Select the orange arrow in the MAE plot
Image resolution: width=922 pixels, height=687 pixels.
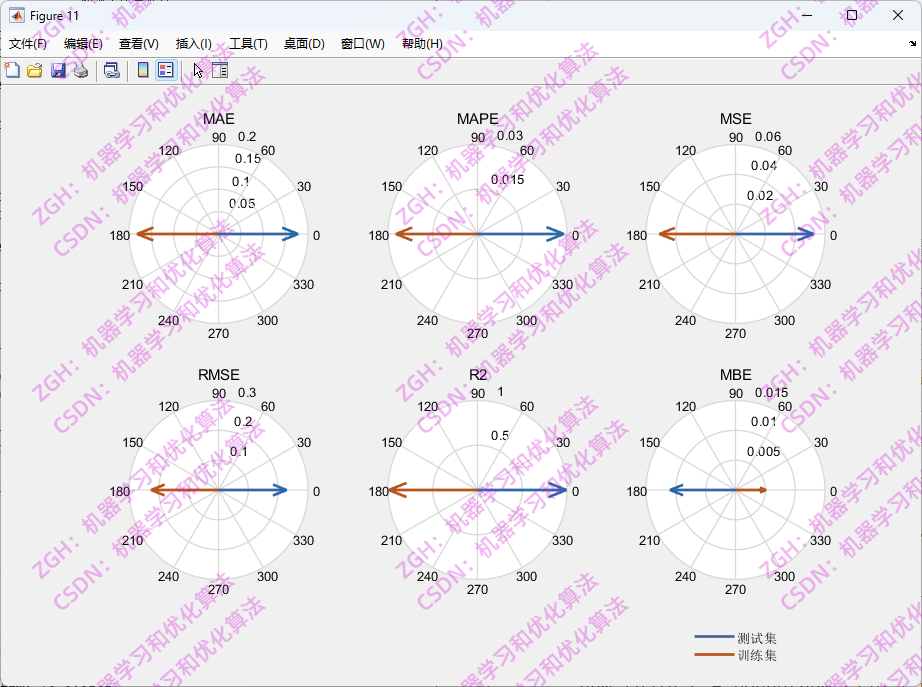[x=178, y=234]
